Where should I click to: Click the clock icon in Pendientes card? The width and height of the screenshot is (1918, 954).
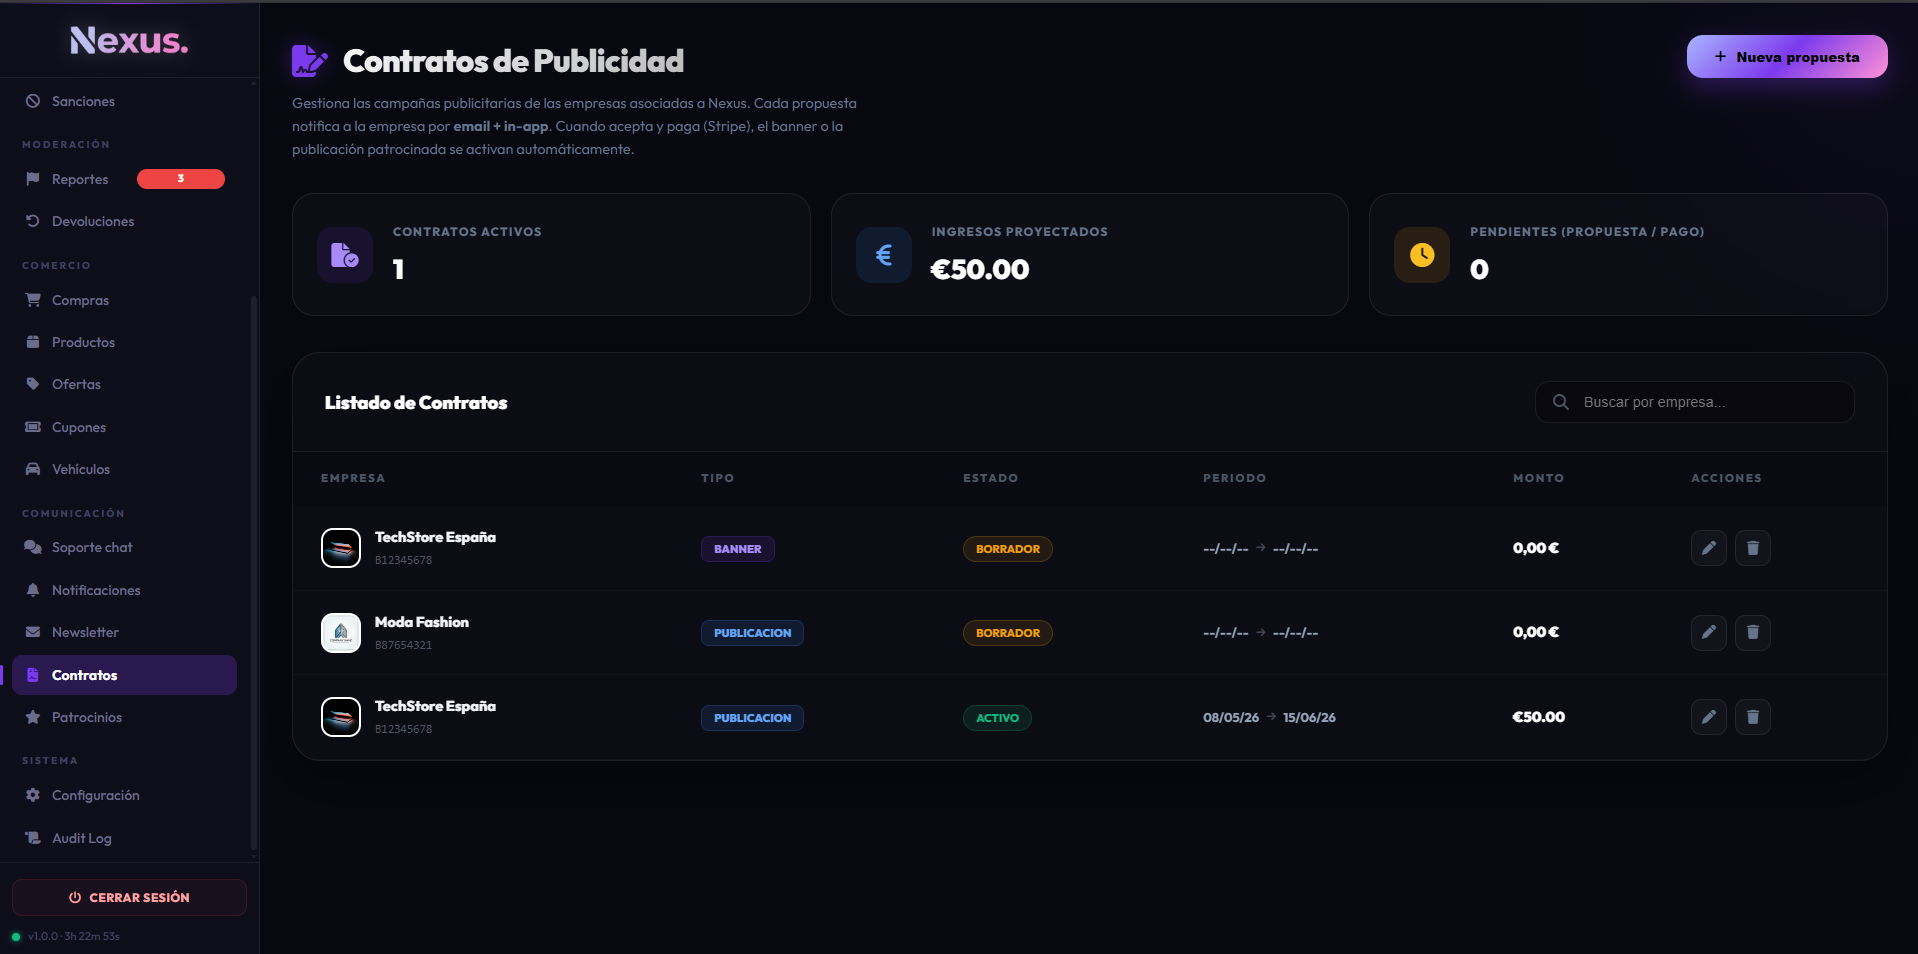1422,255
